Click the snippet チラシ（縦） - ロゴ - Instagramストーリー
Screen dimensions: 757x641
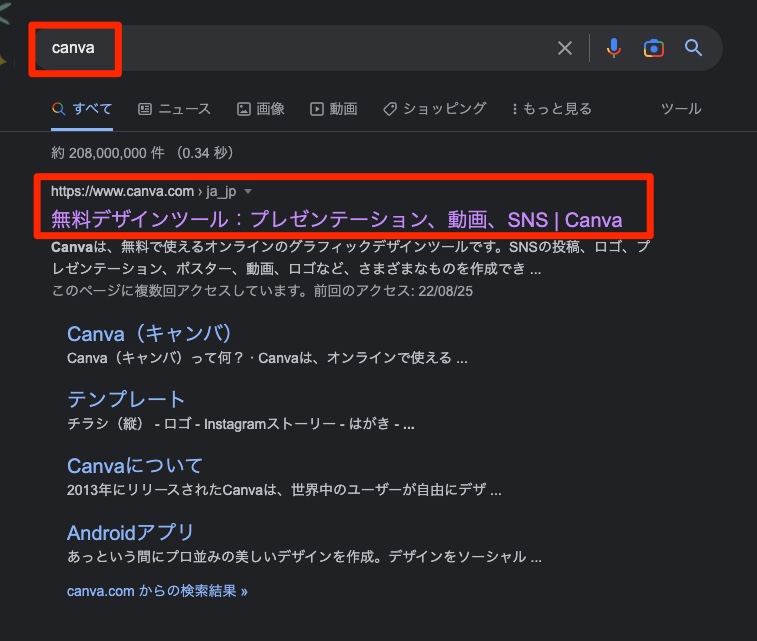[240, 424]
